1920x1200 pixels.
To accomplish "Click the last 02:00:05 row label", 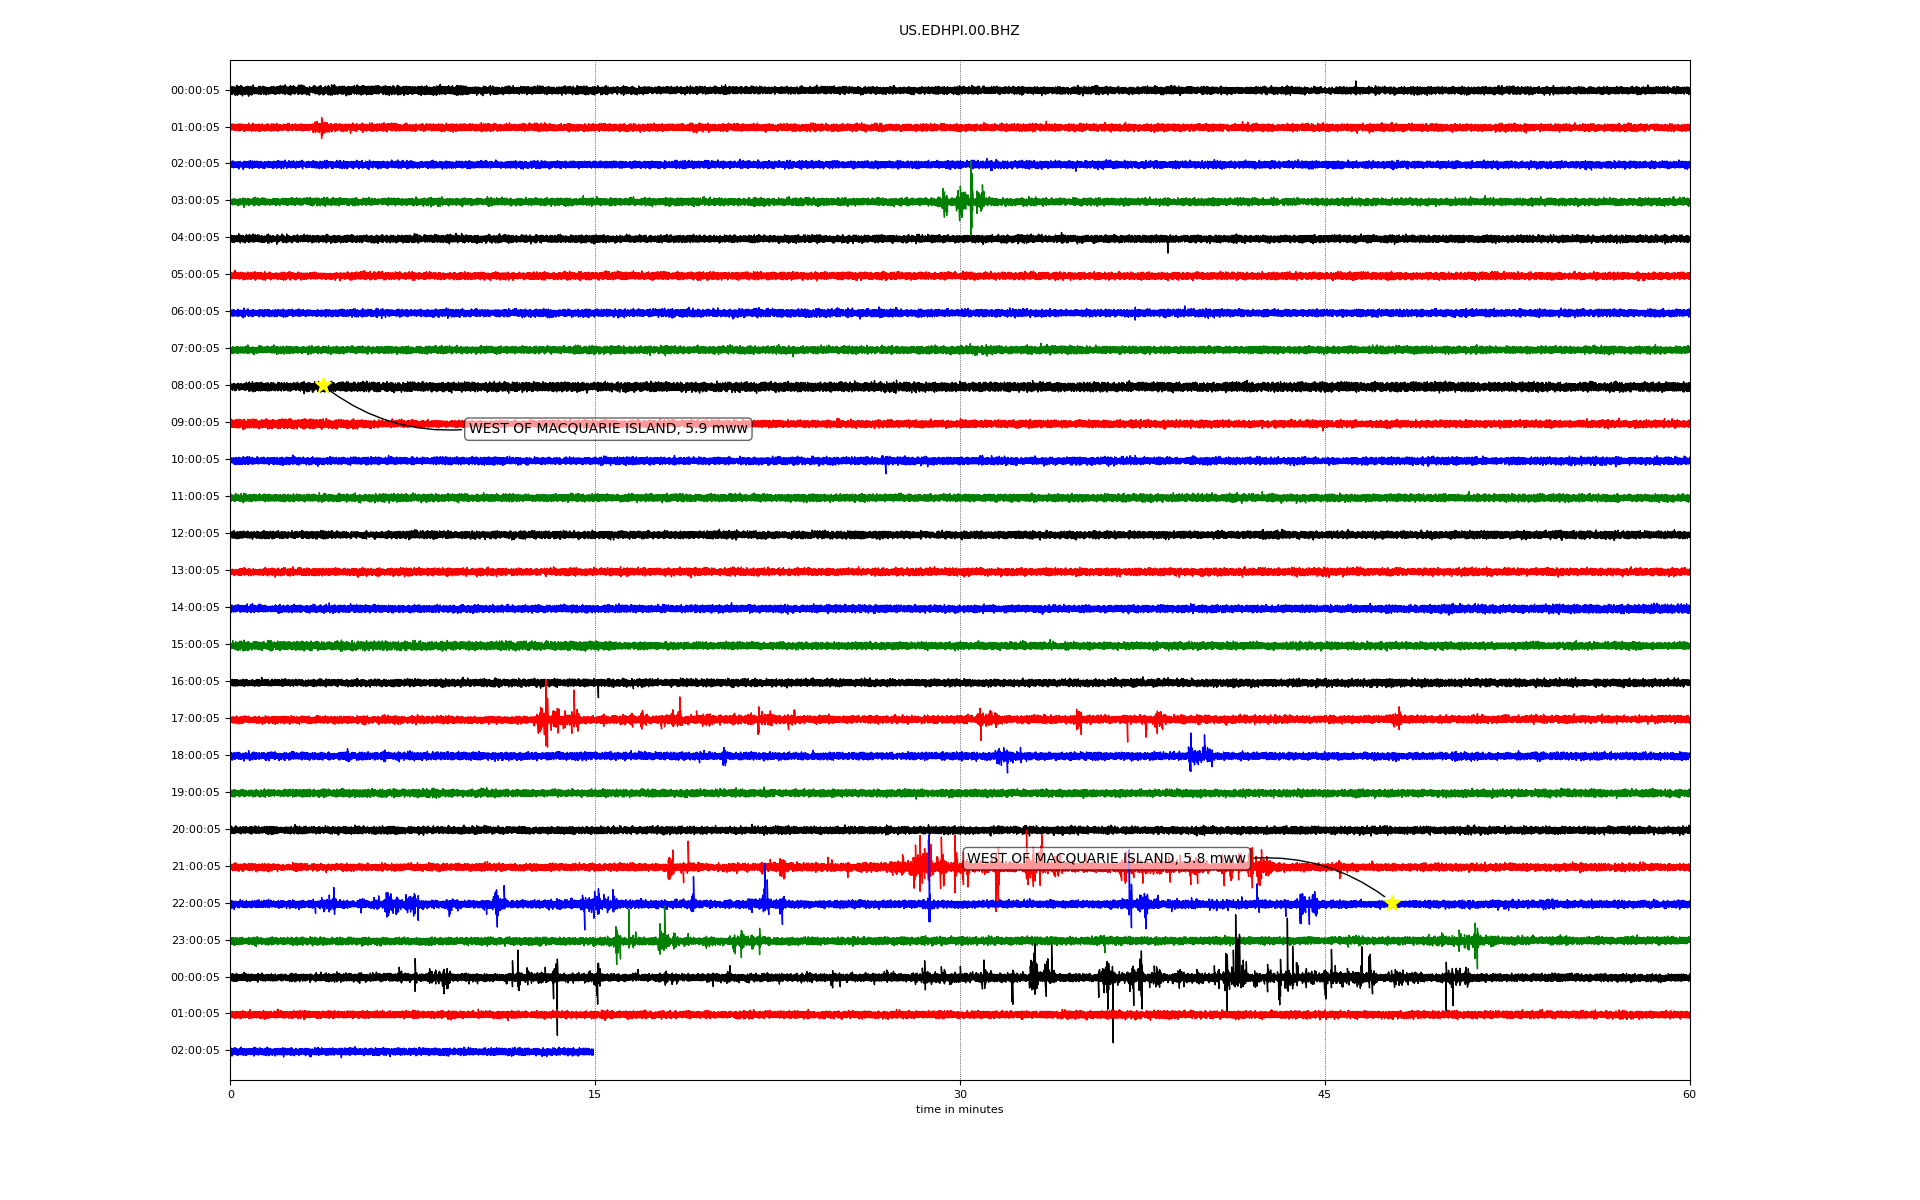I will click(x=195, y=1051).
